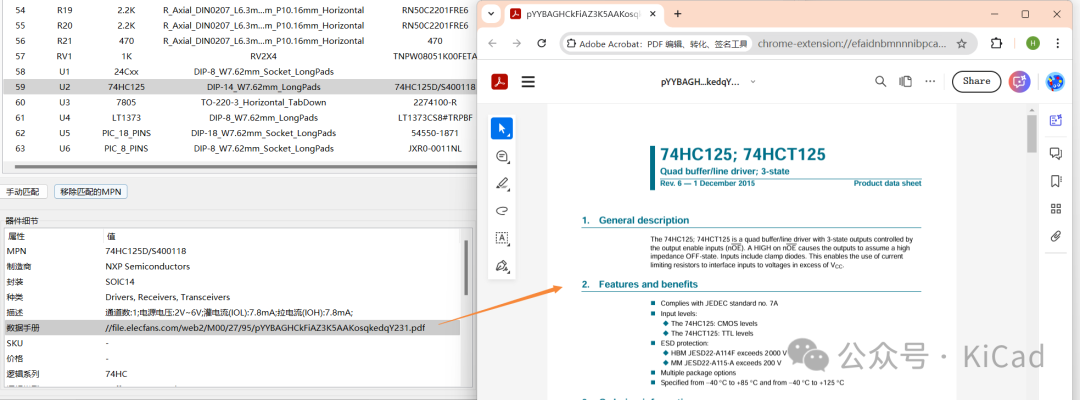This screenshot has height=400, width=1080.
Task: Open the generative summary panel icon
Action: point(1055,120)
